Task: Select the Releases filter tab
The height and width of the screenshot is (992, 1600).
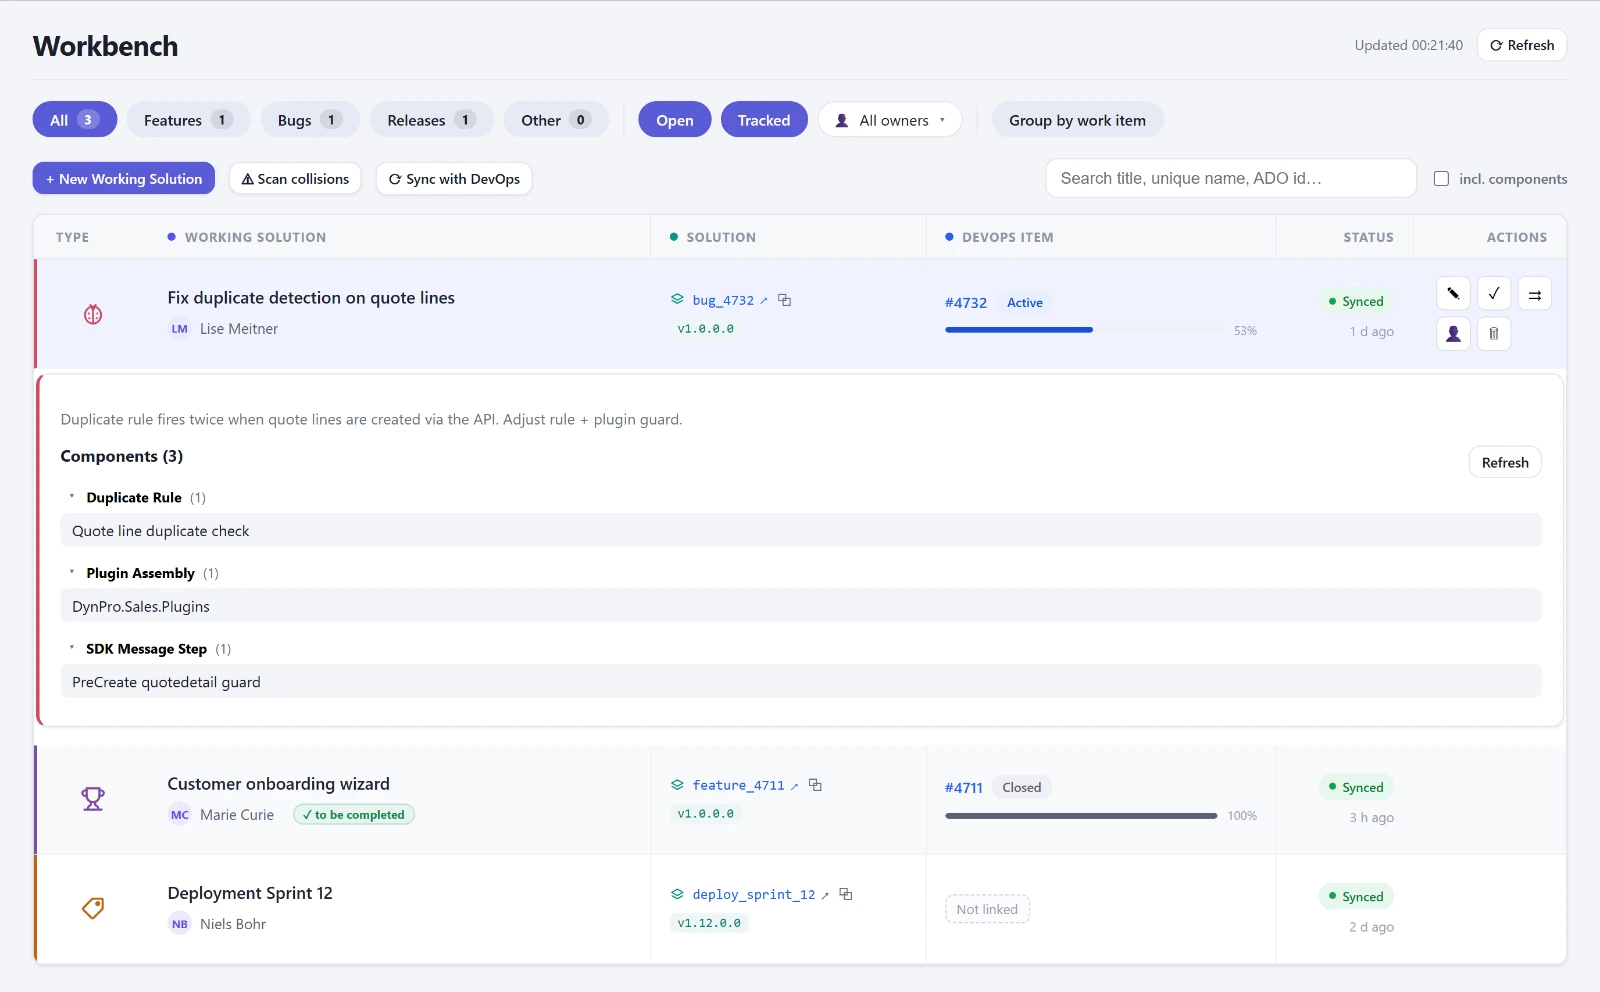Action: tap(432, 120)
